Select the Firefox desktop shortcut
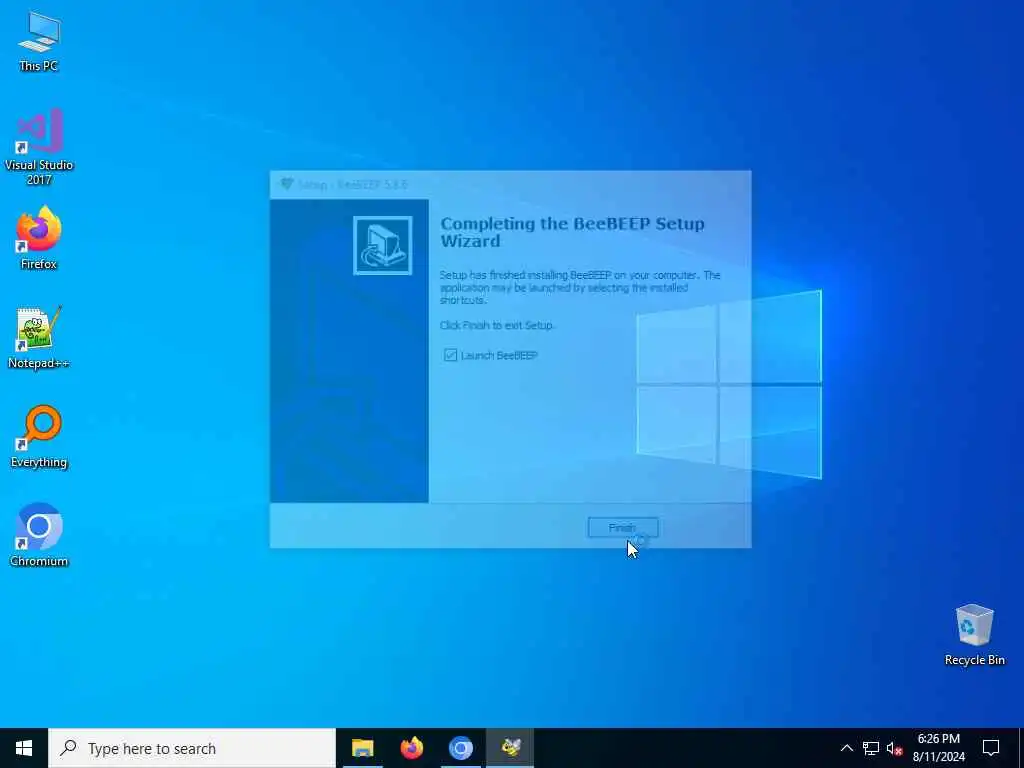This screenshot has width=1024, height=768. click(x=39, y=238)
